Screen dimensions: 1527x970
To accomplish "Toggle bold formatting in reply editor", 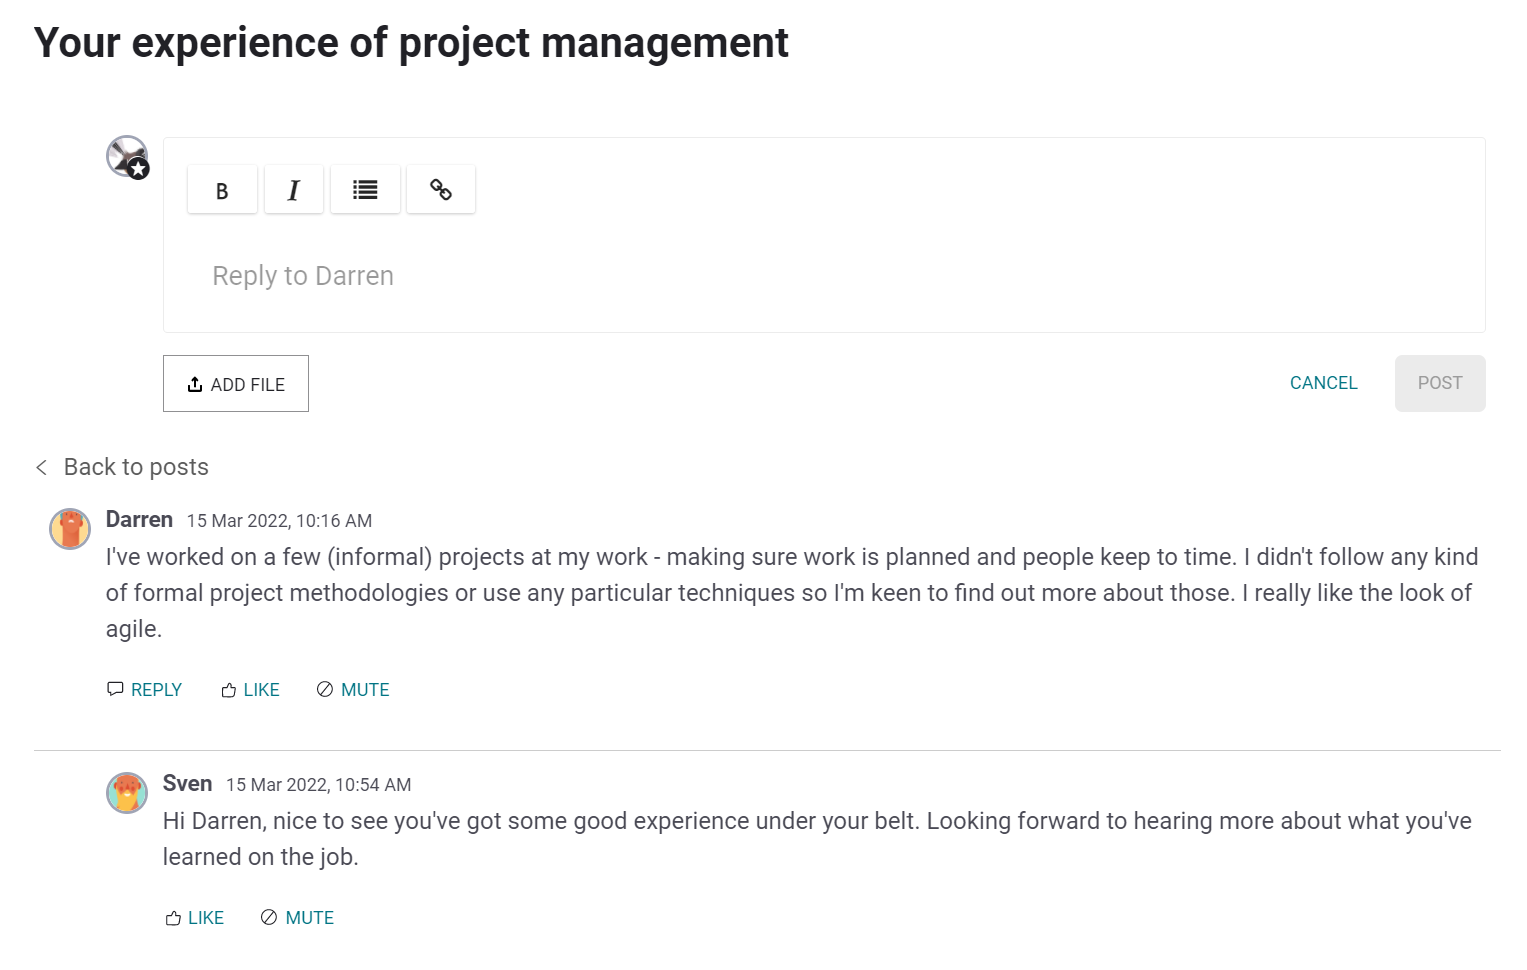I will 222,190.
